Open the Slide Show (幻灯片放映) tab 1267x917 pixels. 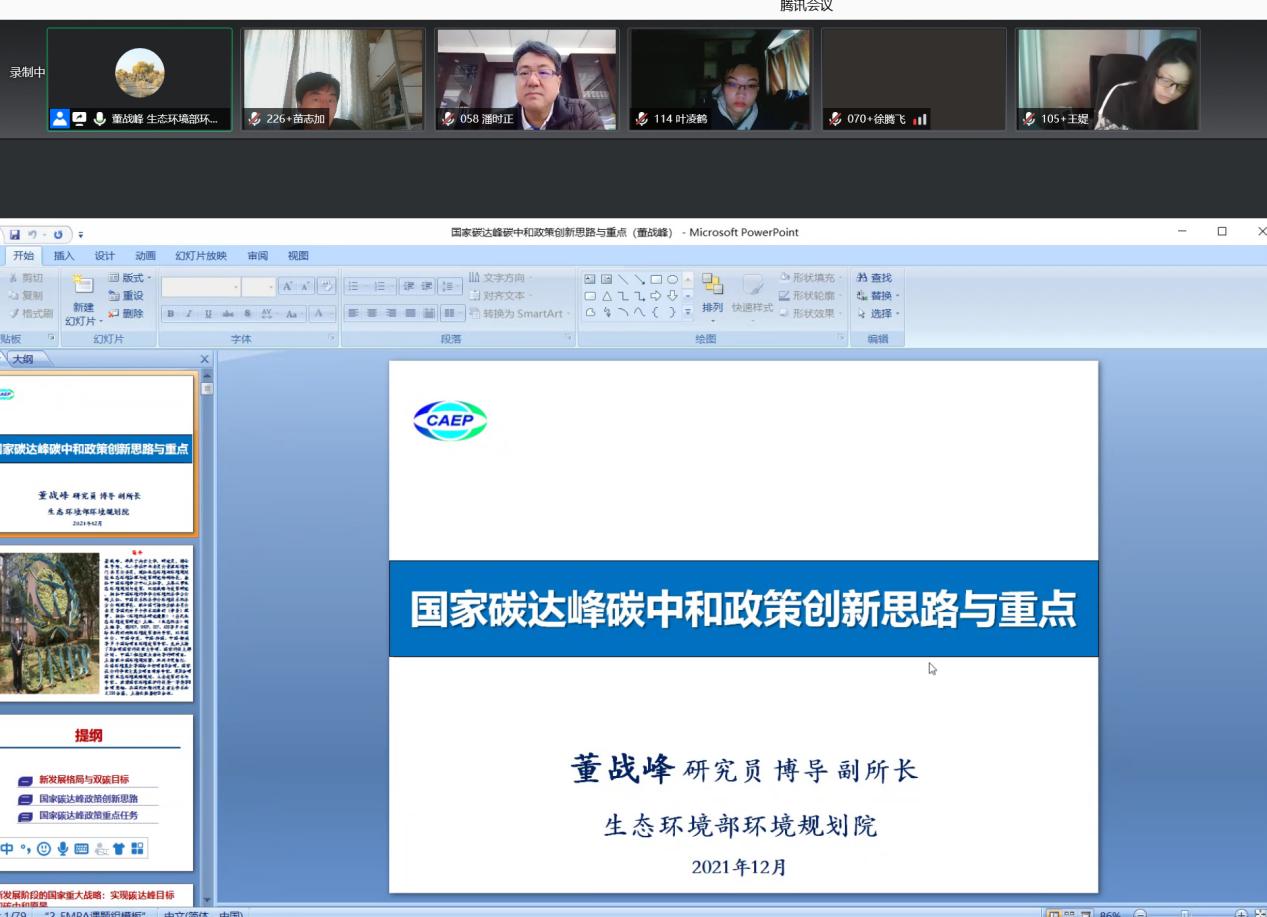point(201,256)
